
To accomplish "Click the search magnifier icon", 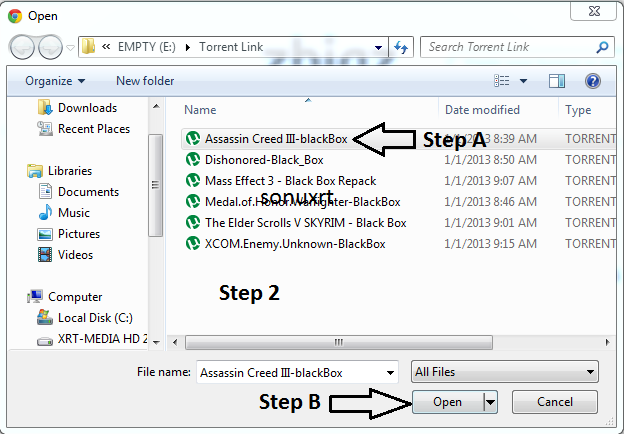I will 602,47.
